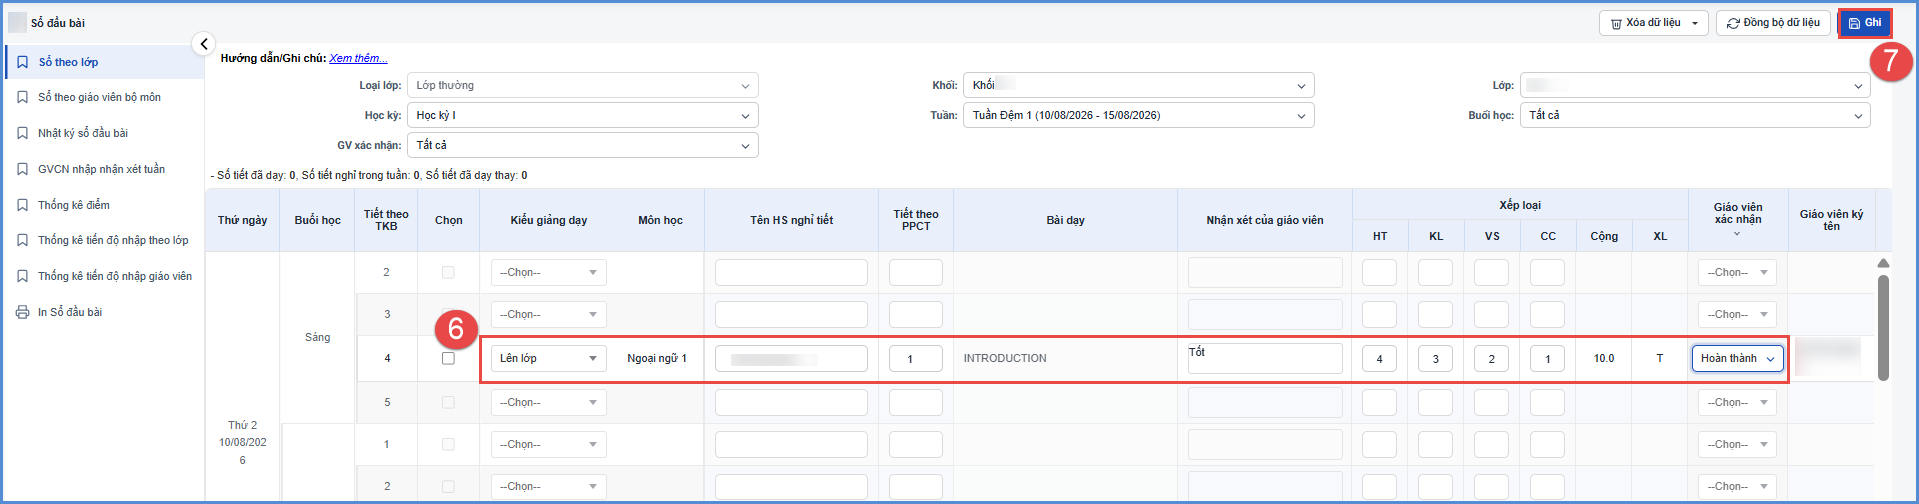Click bookmark icon beside Thống kê tiến độ nhập giáo viên

click(x=22, y=276)
